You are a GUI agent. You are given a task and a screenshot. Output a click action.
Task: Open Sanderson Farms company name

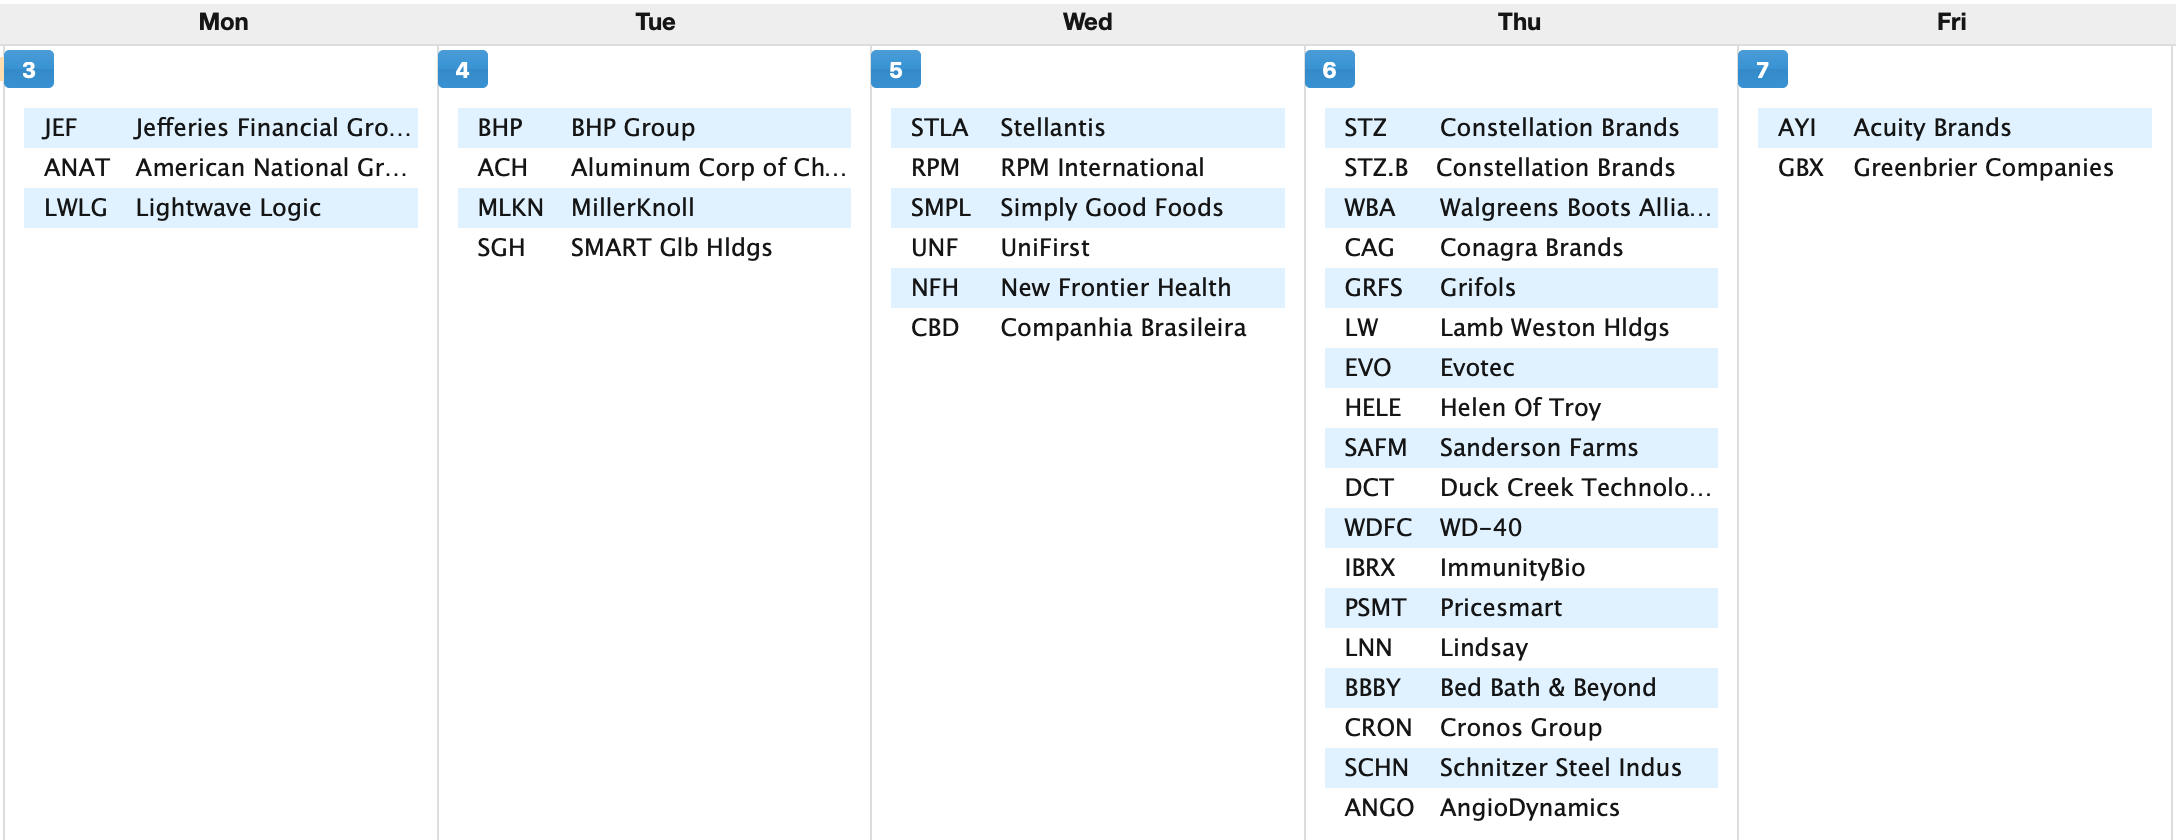(1539, 448)
